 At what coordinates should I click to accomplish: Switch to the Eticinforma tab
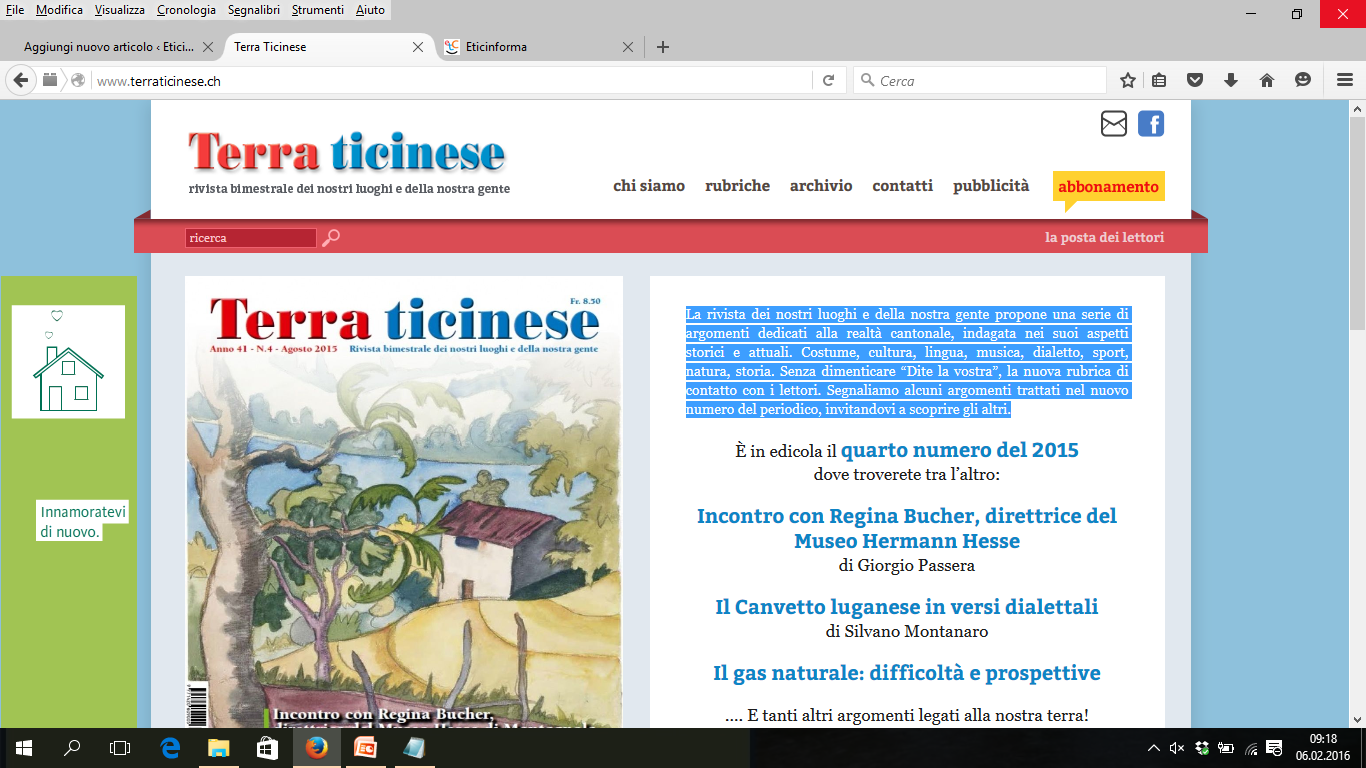pos(540,47)
